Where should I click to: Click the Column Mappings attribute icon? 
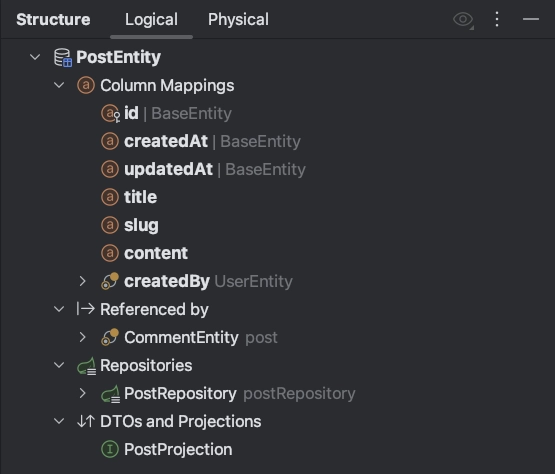coord(86,85)
